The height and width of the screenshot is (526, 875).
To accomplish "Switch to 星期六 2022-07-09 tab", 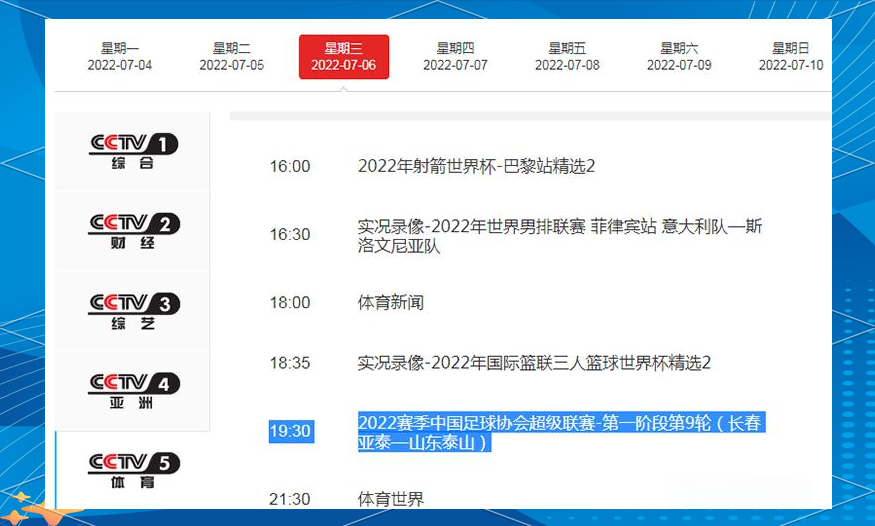I will pos(679,57).
